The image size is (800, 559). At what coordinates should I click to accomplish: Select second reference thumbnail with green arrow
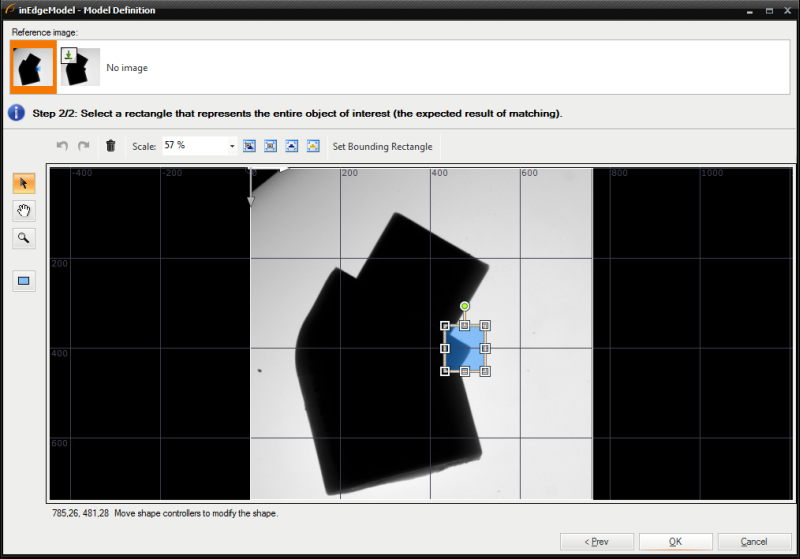pyautogui.click(x=80, y=67)
